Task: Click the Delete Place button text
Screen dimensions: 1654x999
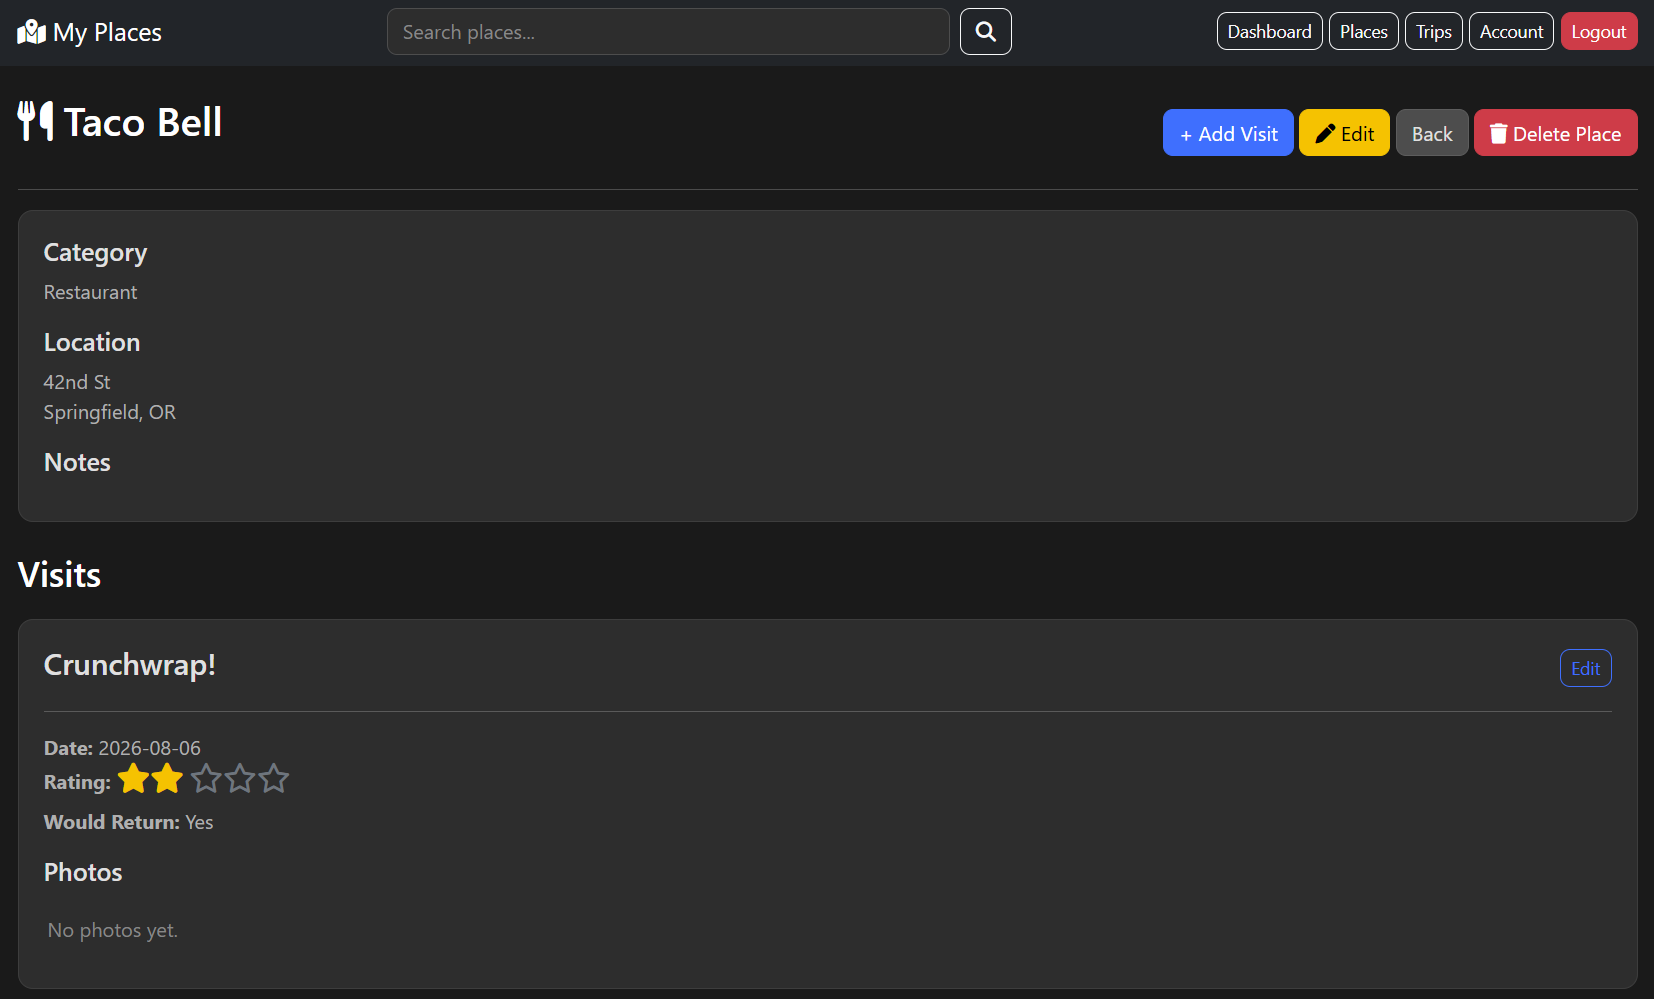Action: coord(1567,134)
